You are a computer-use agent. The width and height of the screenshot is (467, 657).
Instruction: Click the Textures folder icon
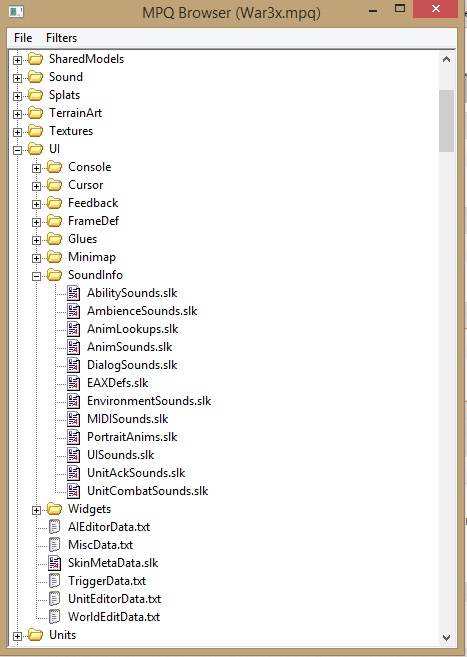click(35, 131)
